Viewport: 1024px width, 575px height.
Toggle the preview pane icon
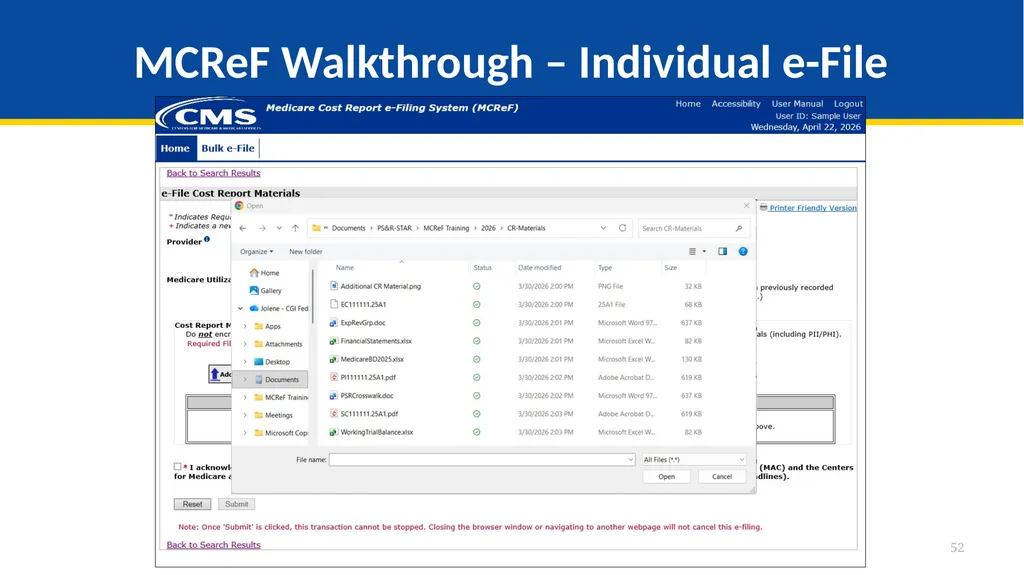pos(722,252)
